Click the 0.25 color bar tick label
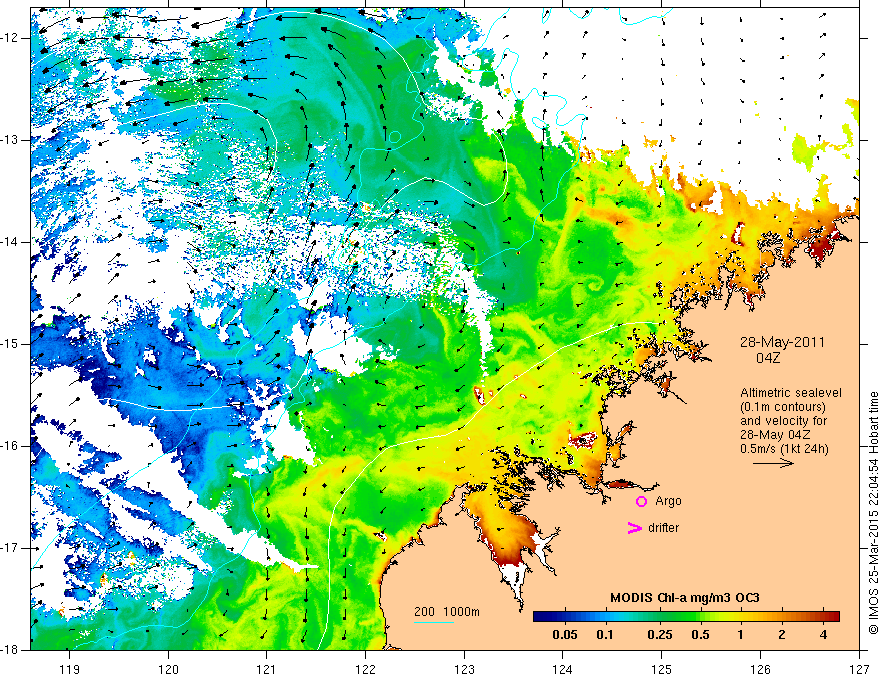The height and width of the screenshot is (680, 880). coord(659,635)
